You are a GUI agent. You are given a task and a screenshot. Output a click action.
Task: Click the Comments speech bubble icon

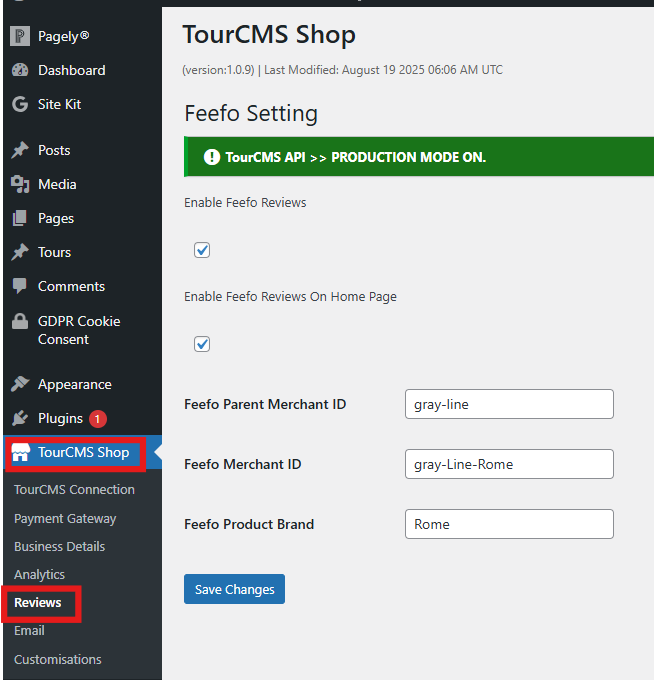20,286
